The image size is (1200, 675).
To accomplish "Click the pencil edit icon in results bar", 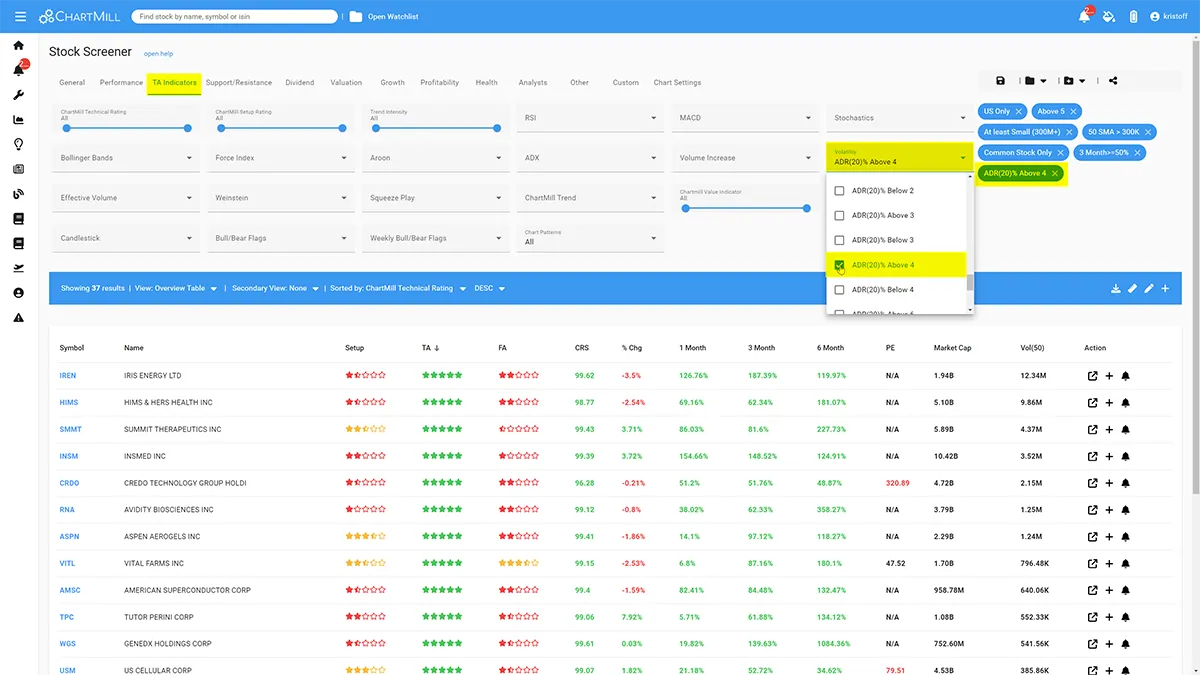I will pyautogui.click(x=1149, y=288).
